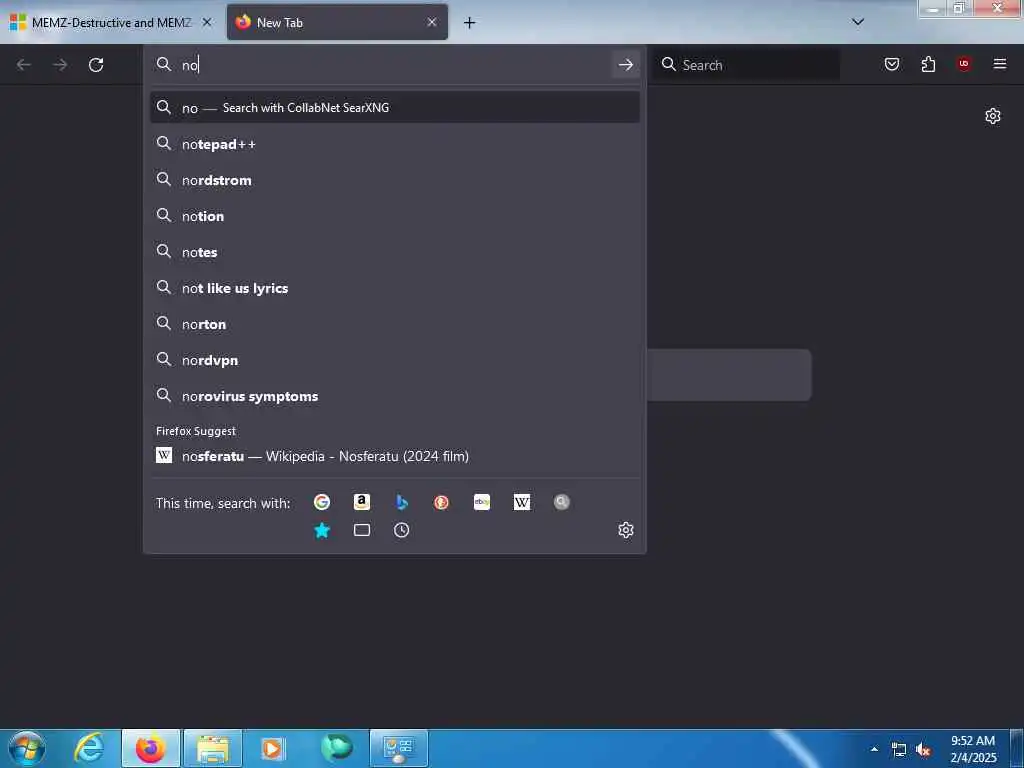This screenshot has height=768, width=1024.
Task: Close the MEMZ-Destructive tab
Action: click(207, 22)
